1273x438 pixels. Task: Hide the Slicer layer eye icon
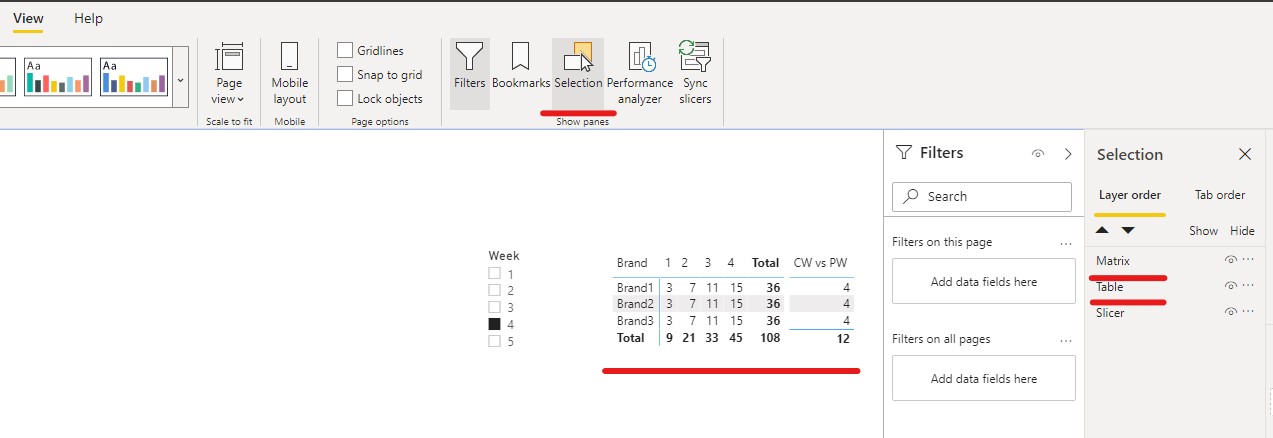click(x=1231, y=312)
